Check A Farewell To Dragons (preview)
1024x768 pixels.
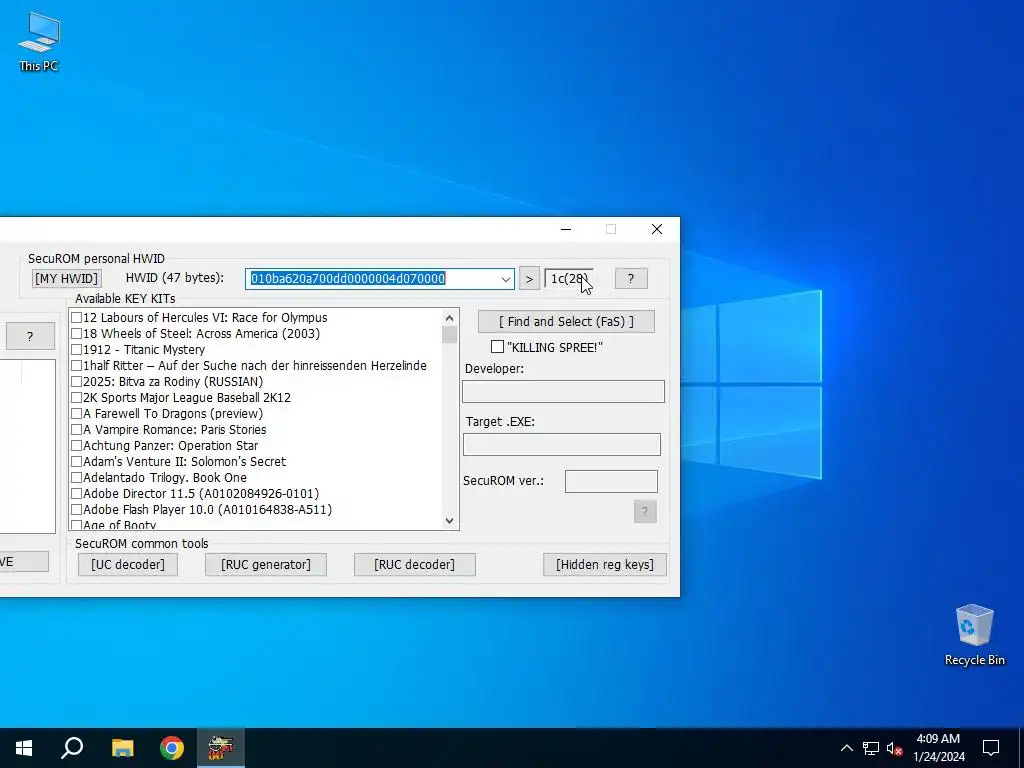pos(76,414)
